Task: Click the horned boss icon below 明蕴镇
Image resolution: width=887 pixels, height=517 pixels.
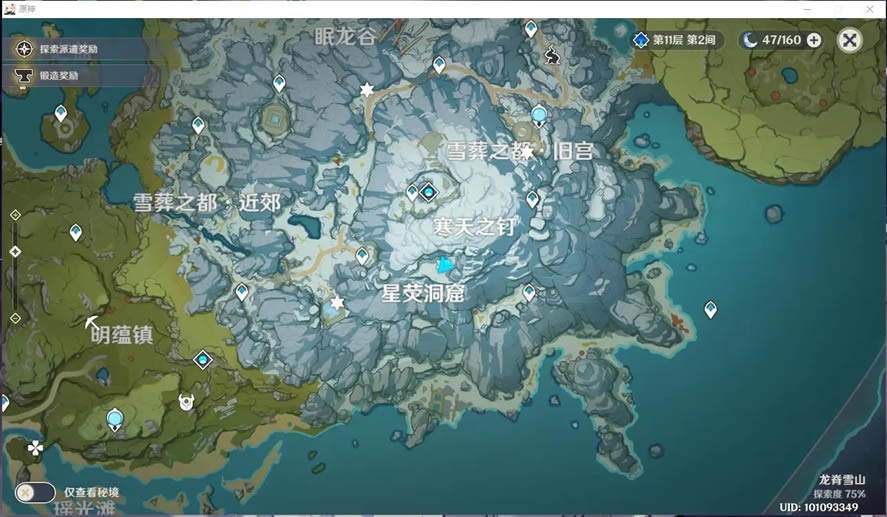Action: [x=186, y=402]
